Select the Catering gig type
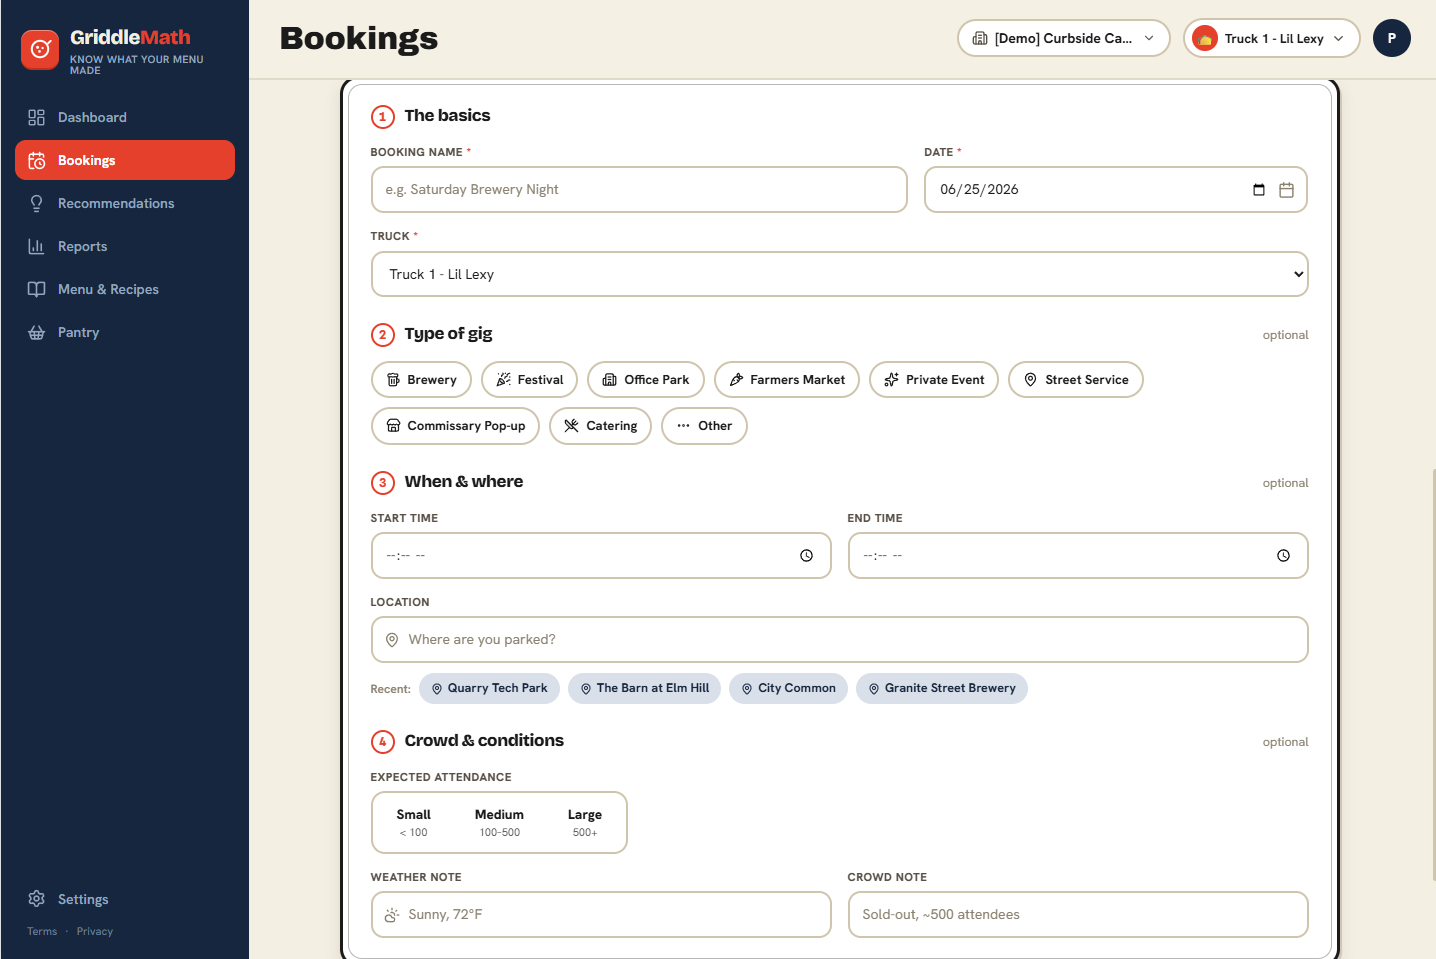Viewport: 1436px width, 959px height. 601,426
